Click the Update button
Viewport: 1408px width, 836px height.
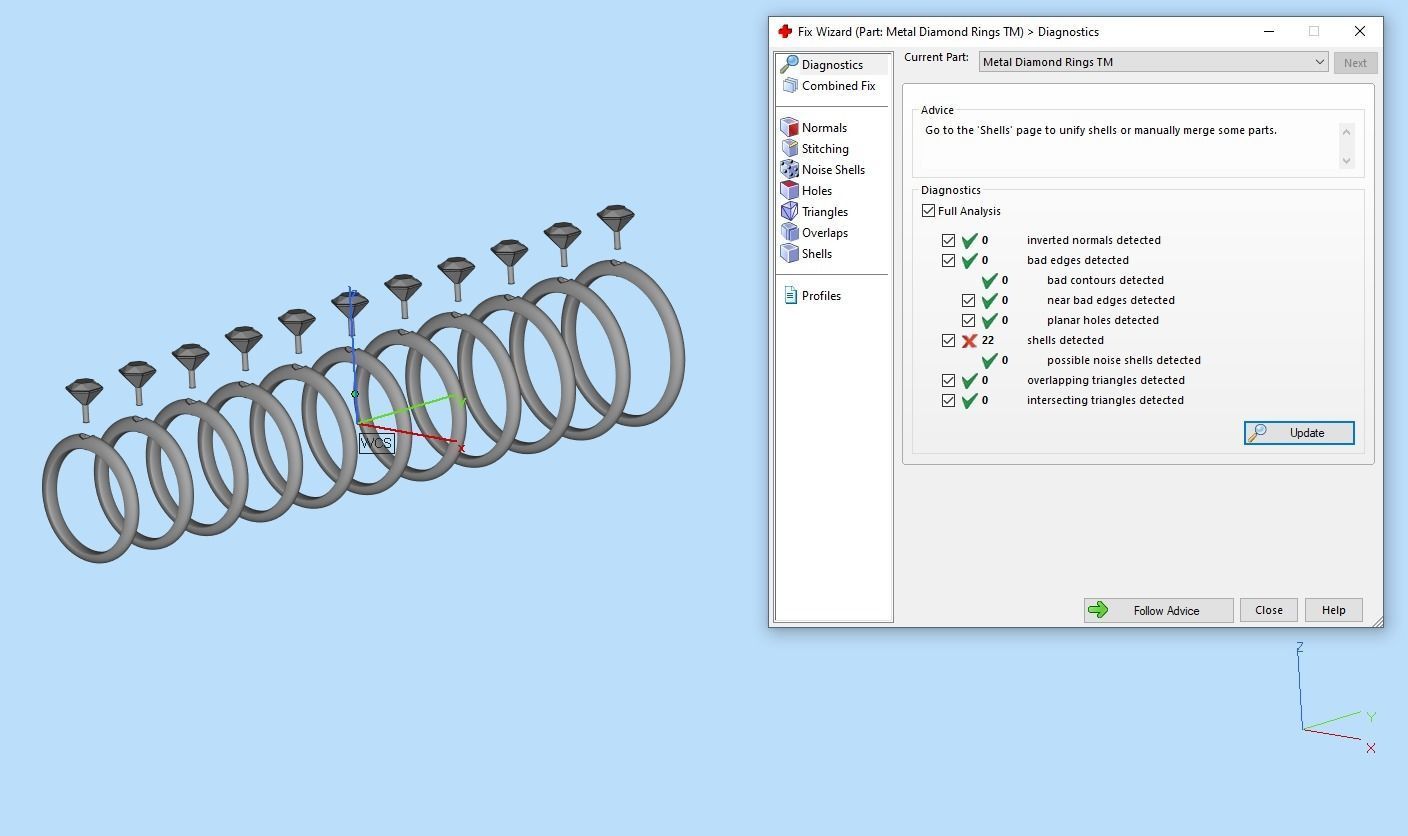[1299, 433]
